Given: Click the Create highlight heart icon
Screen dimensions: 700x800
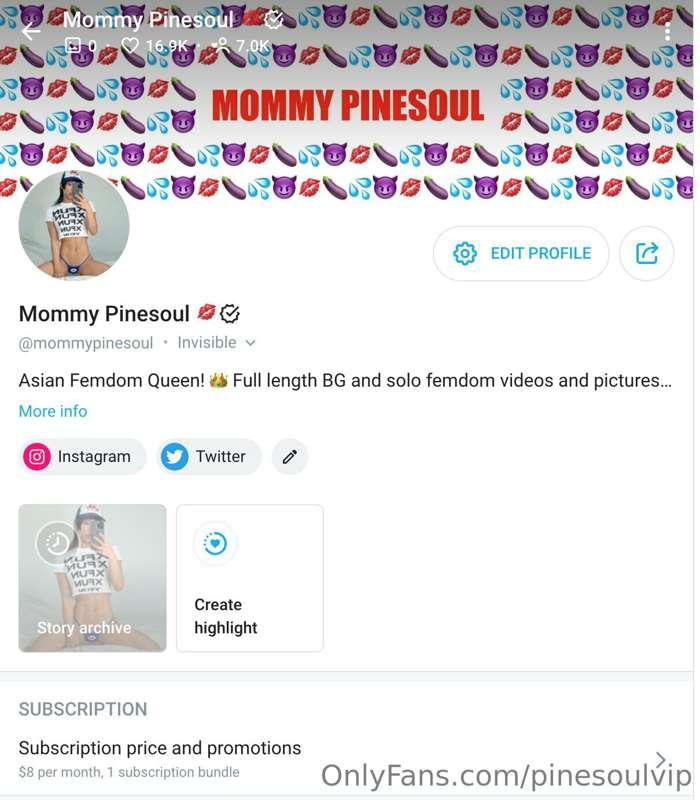Looking at the screenshot, I should tap(215, 545).
